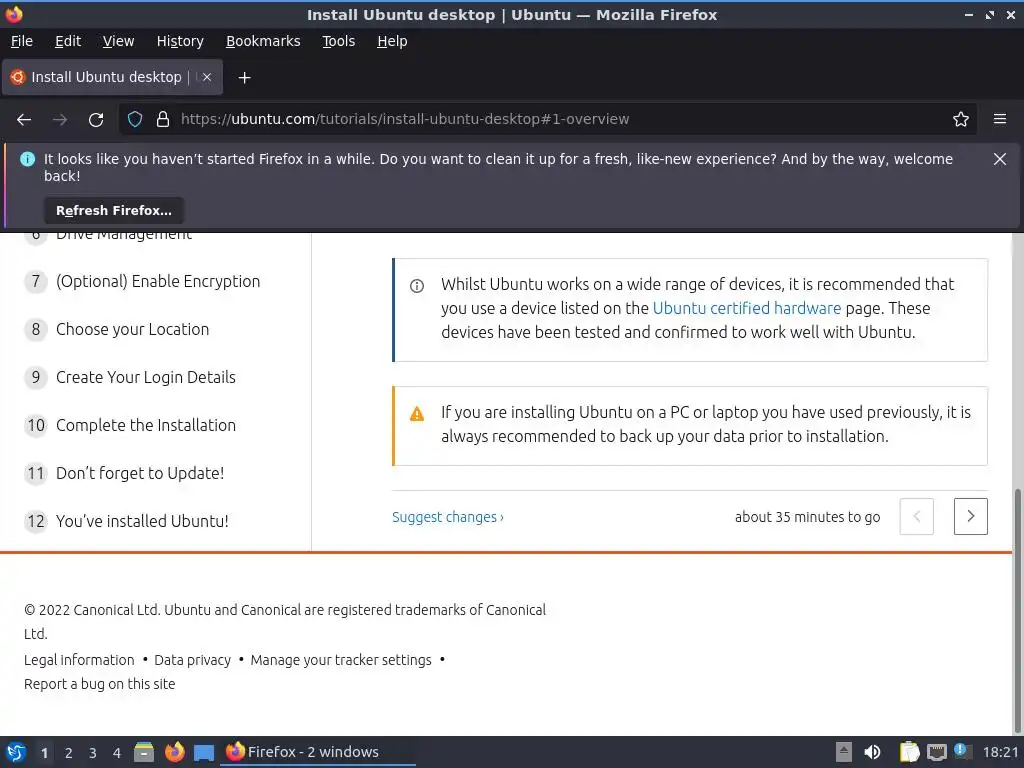Open the Bookmarks menu
The width and height of the screenshot is (1024, 768).
(x=263, y=41)
